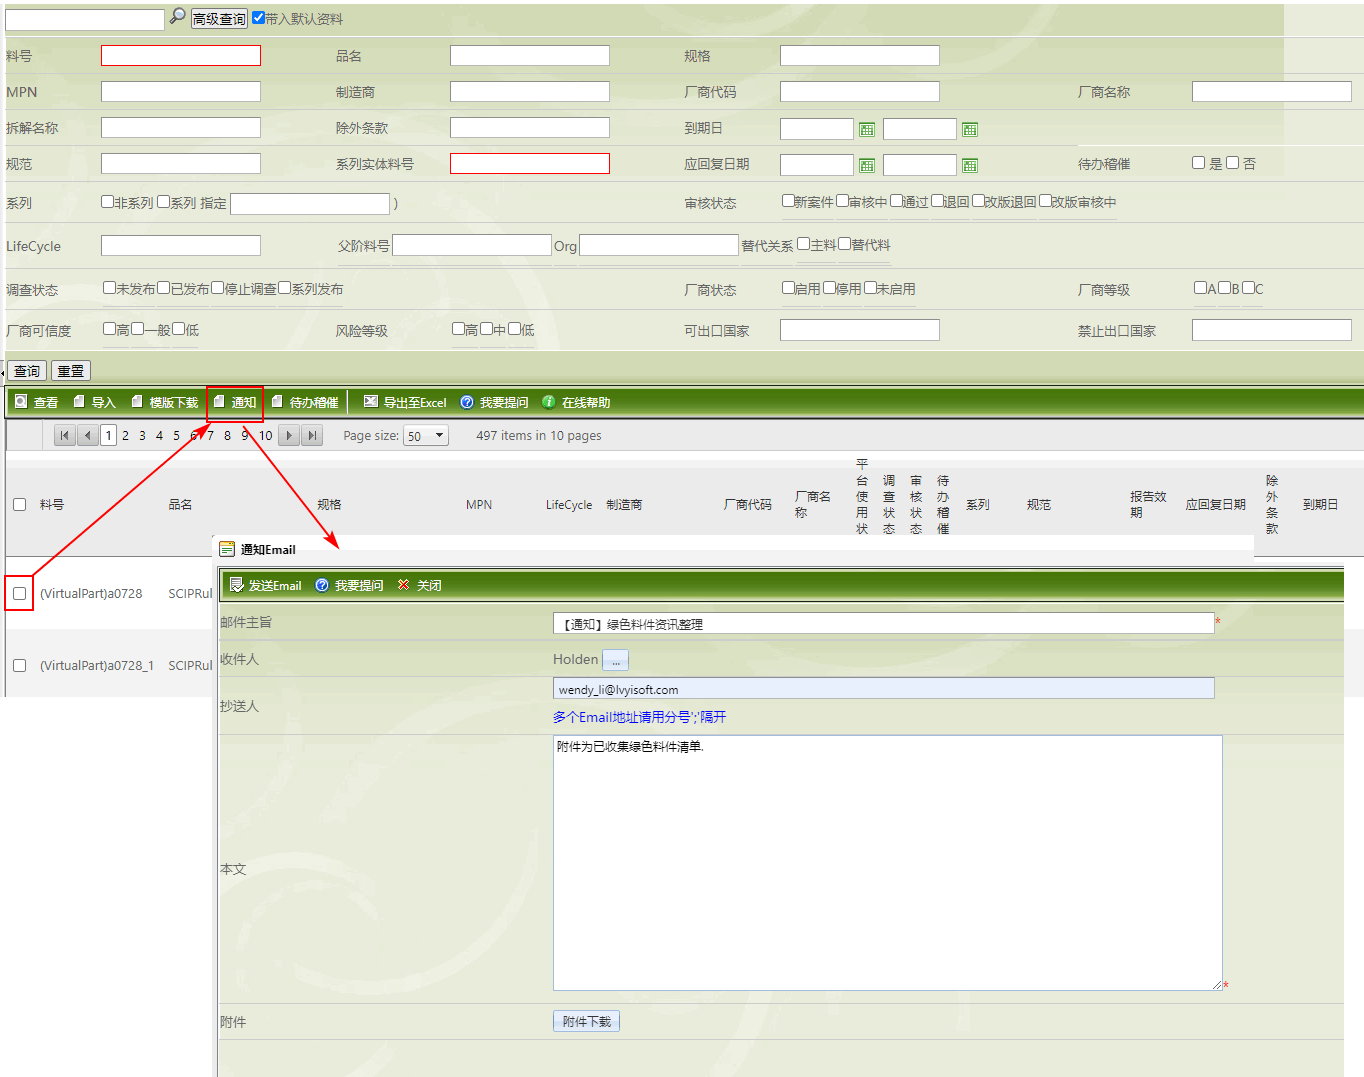1364x1077 pixels.
Task: Open the second 应回复日期 calendar picker
Action: 970,165
